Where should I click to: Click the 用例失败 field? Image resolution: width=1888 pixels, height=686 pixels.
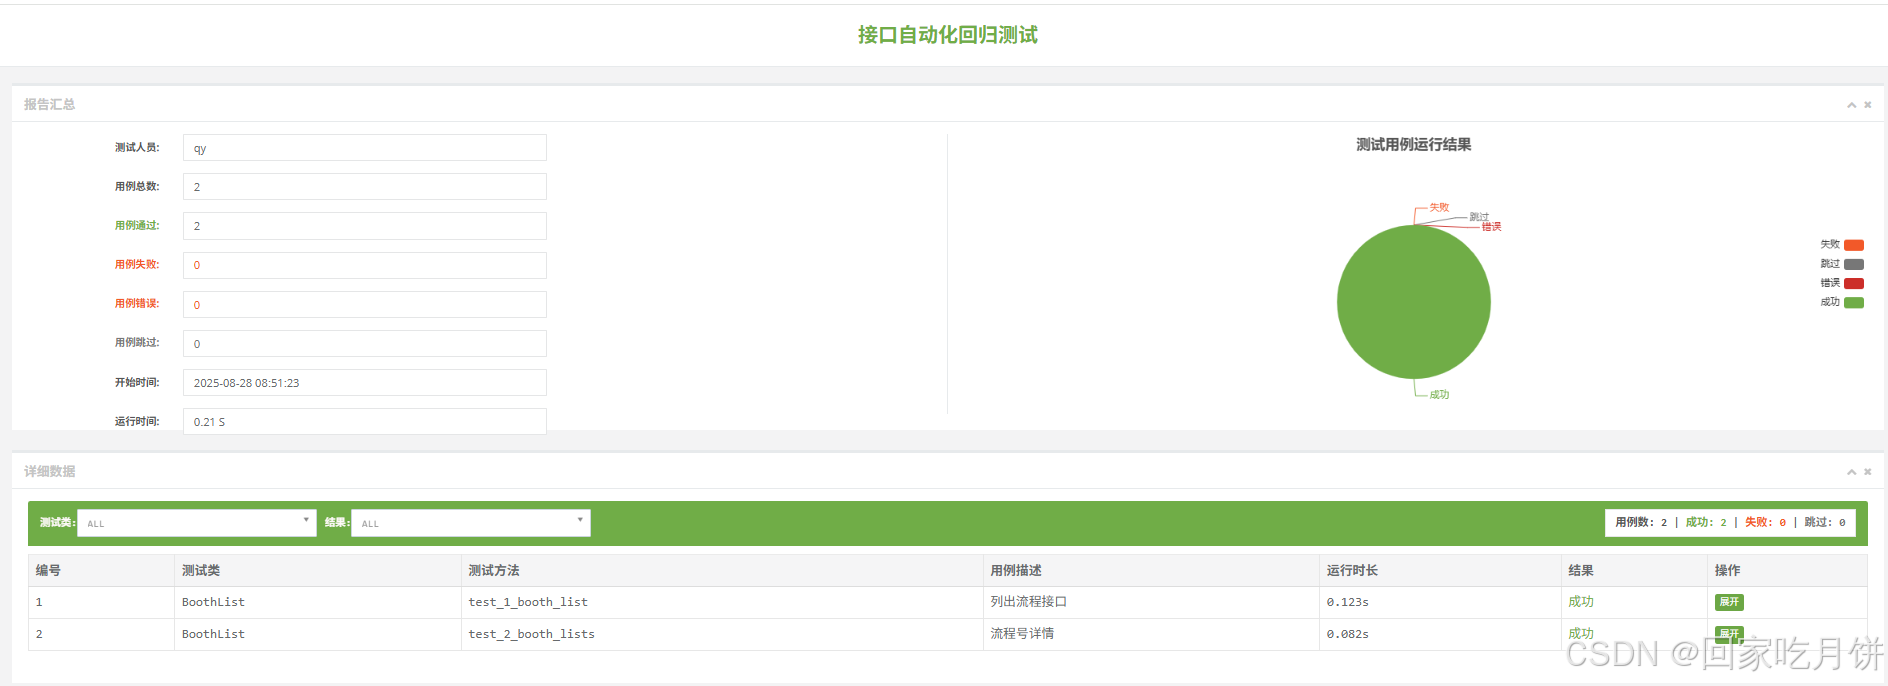click(365, 265)
